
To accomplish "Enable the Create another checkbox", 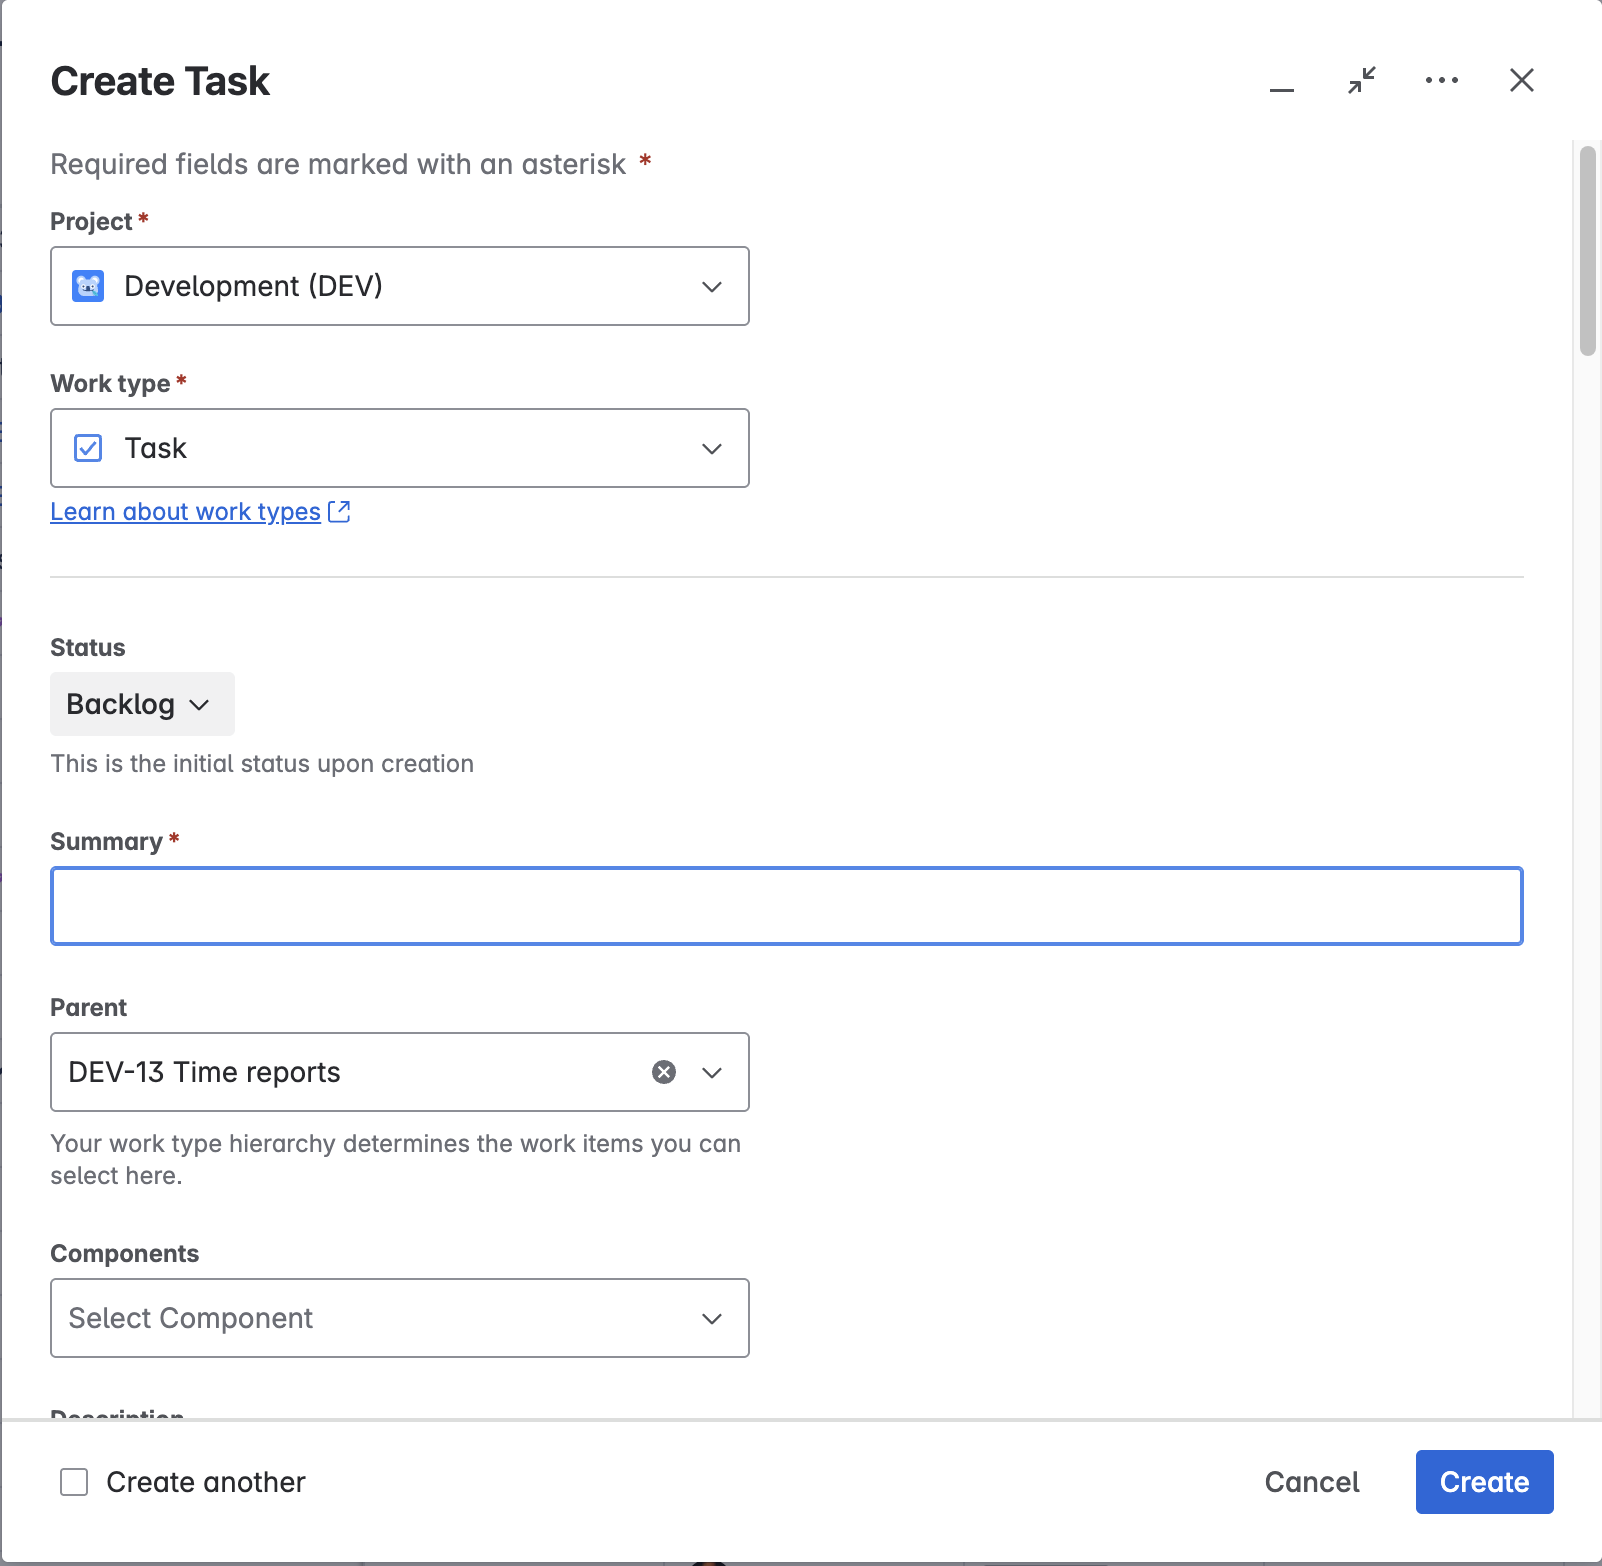I will coord(74,1482).
